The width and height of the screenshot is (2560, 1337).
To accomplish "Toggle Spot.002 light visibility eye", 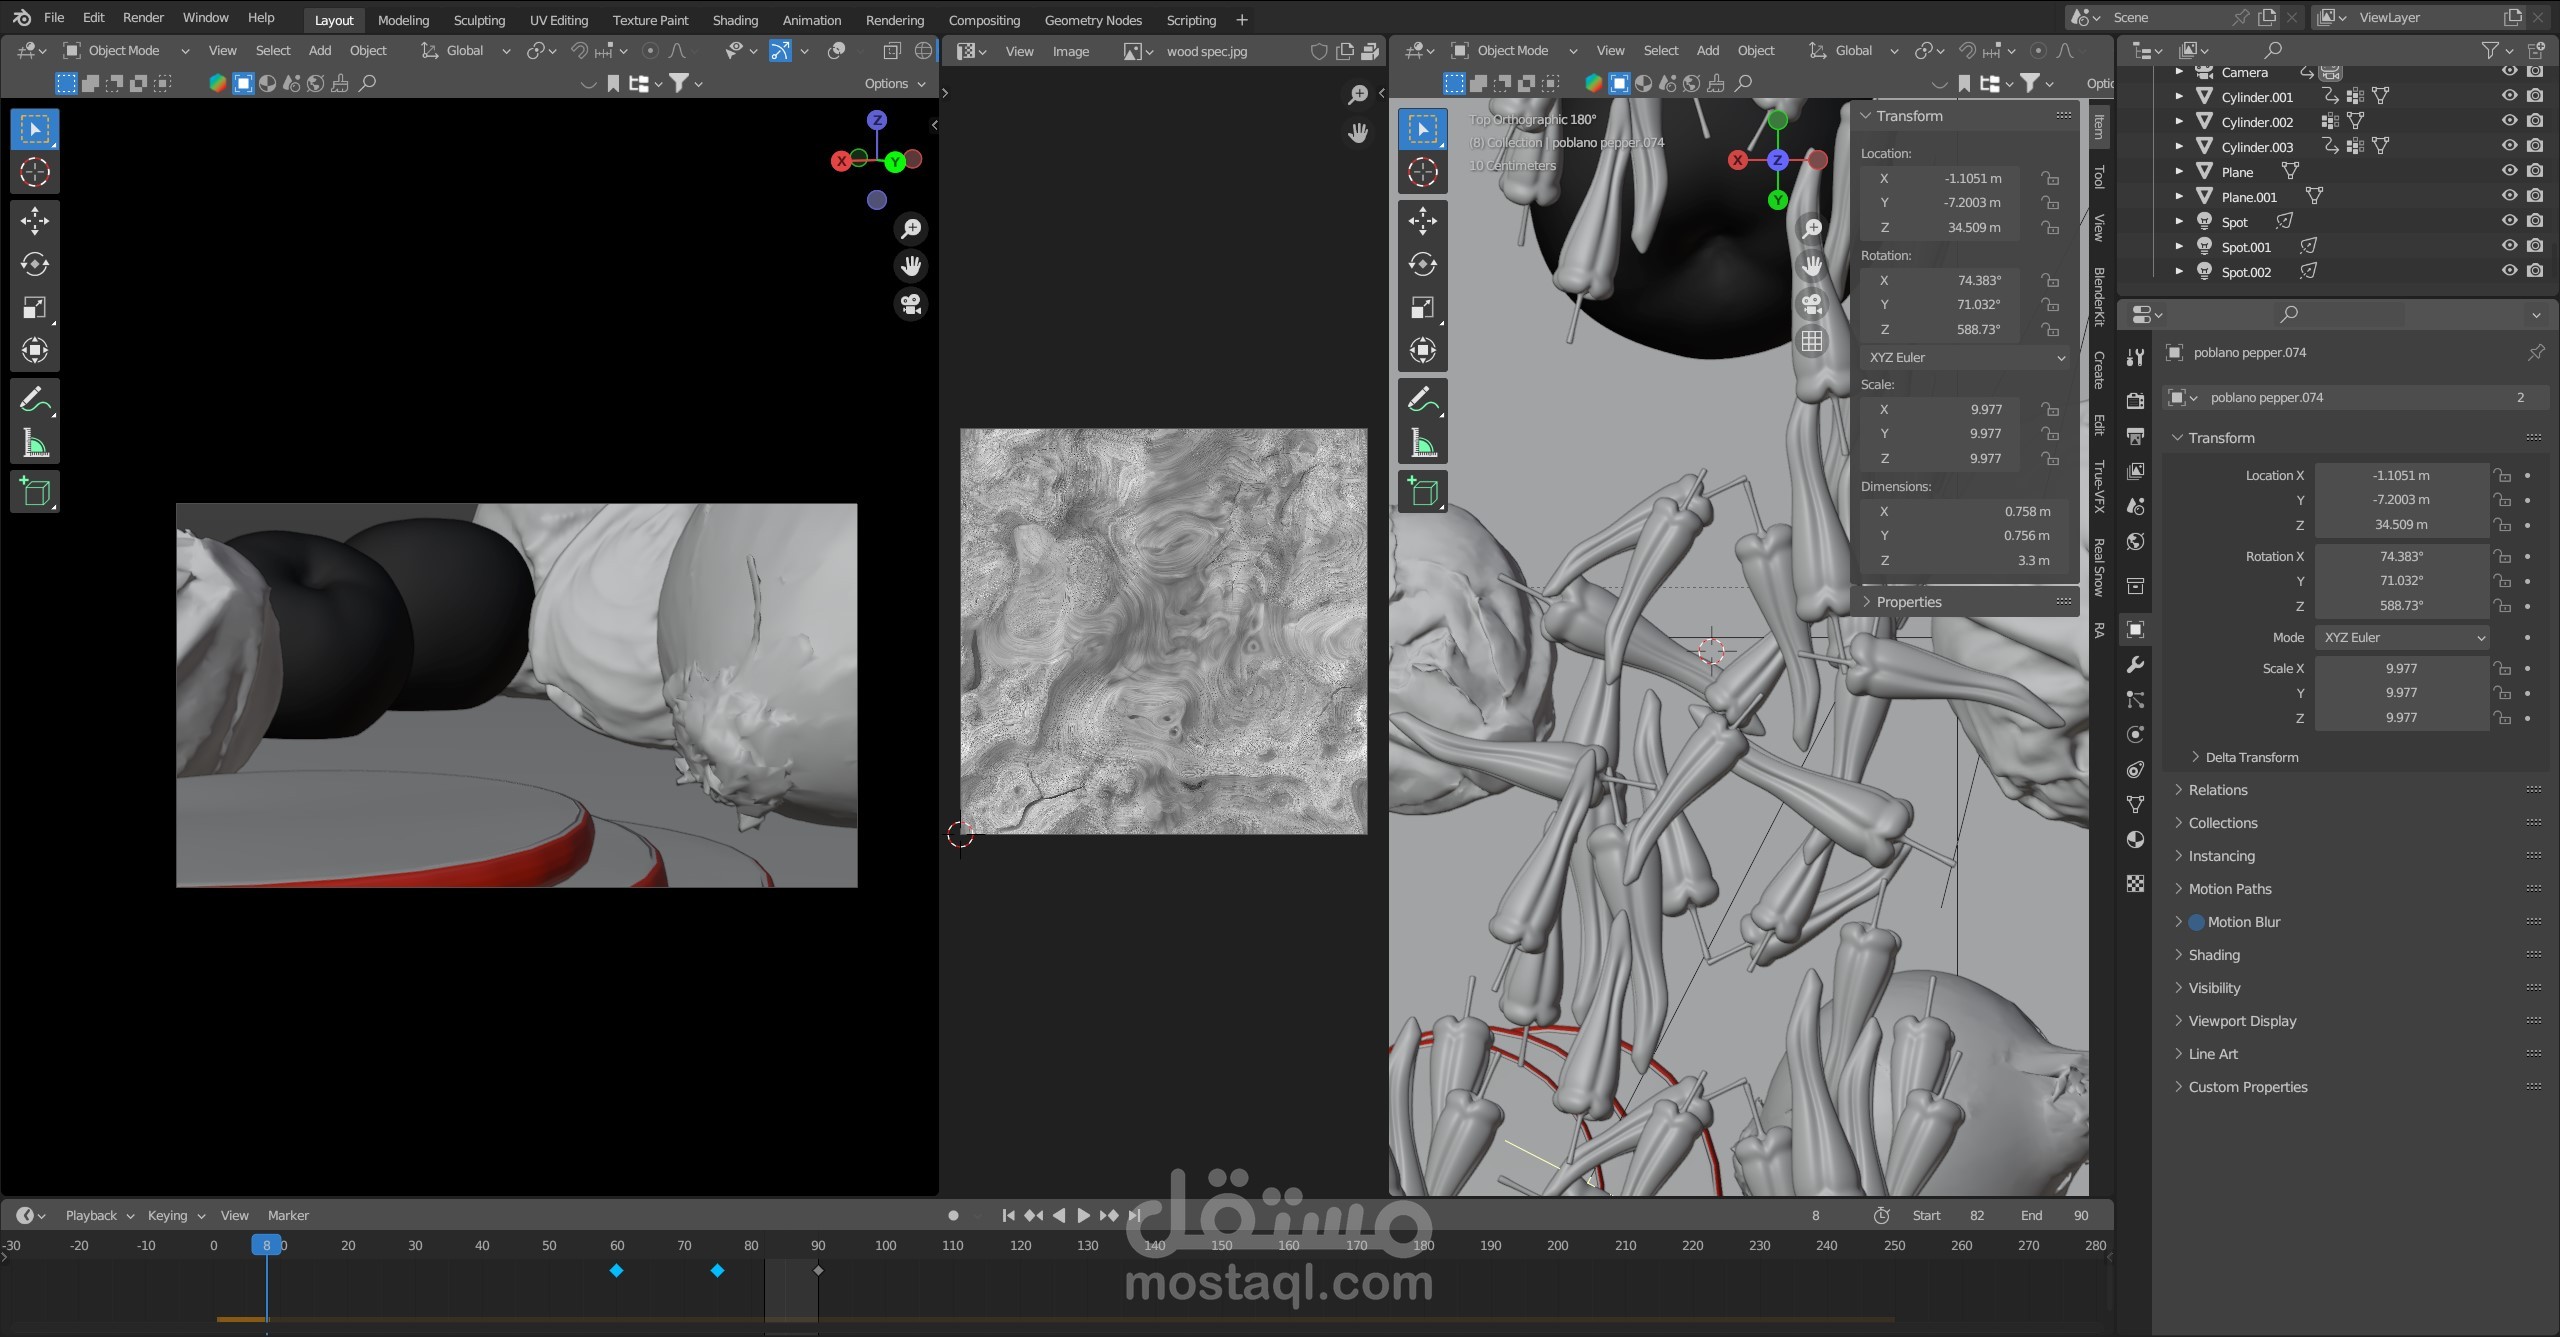I will tap(2509, 271).
